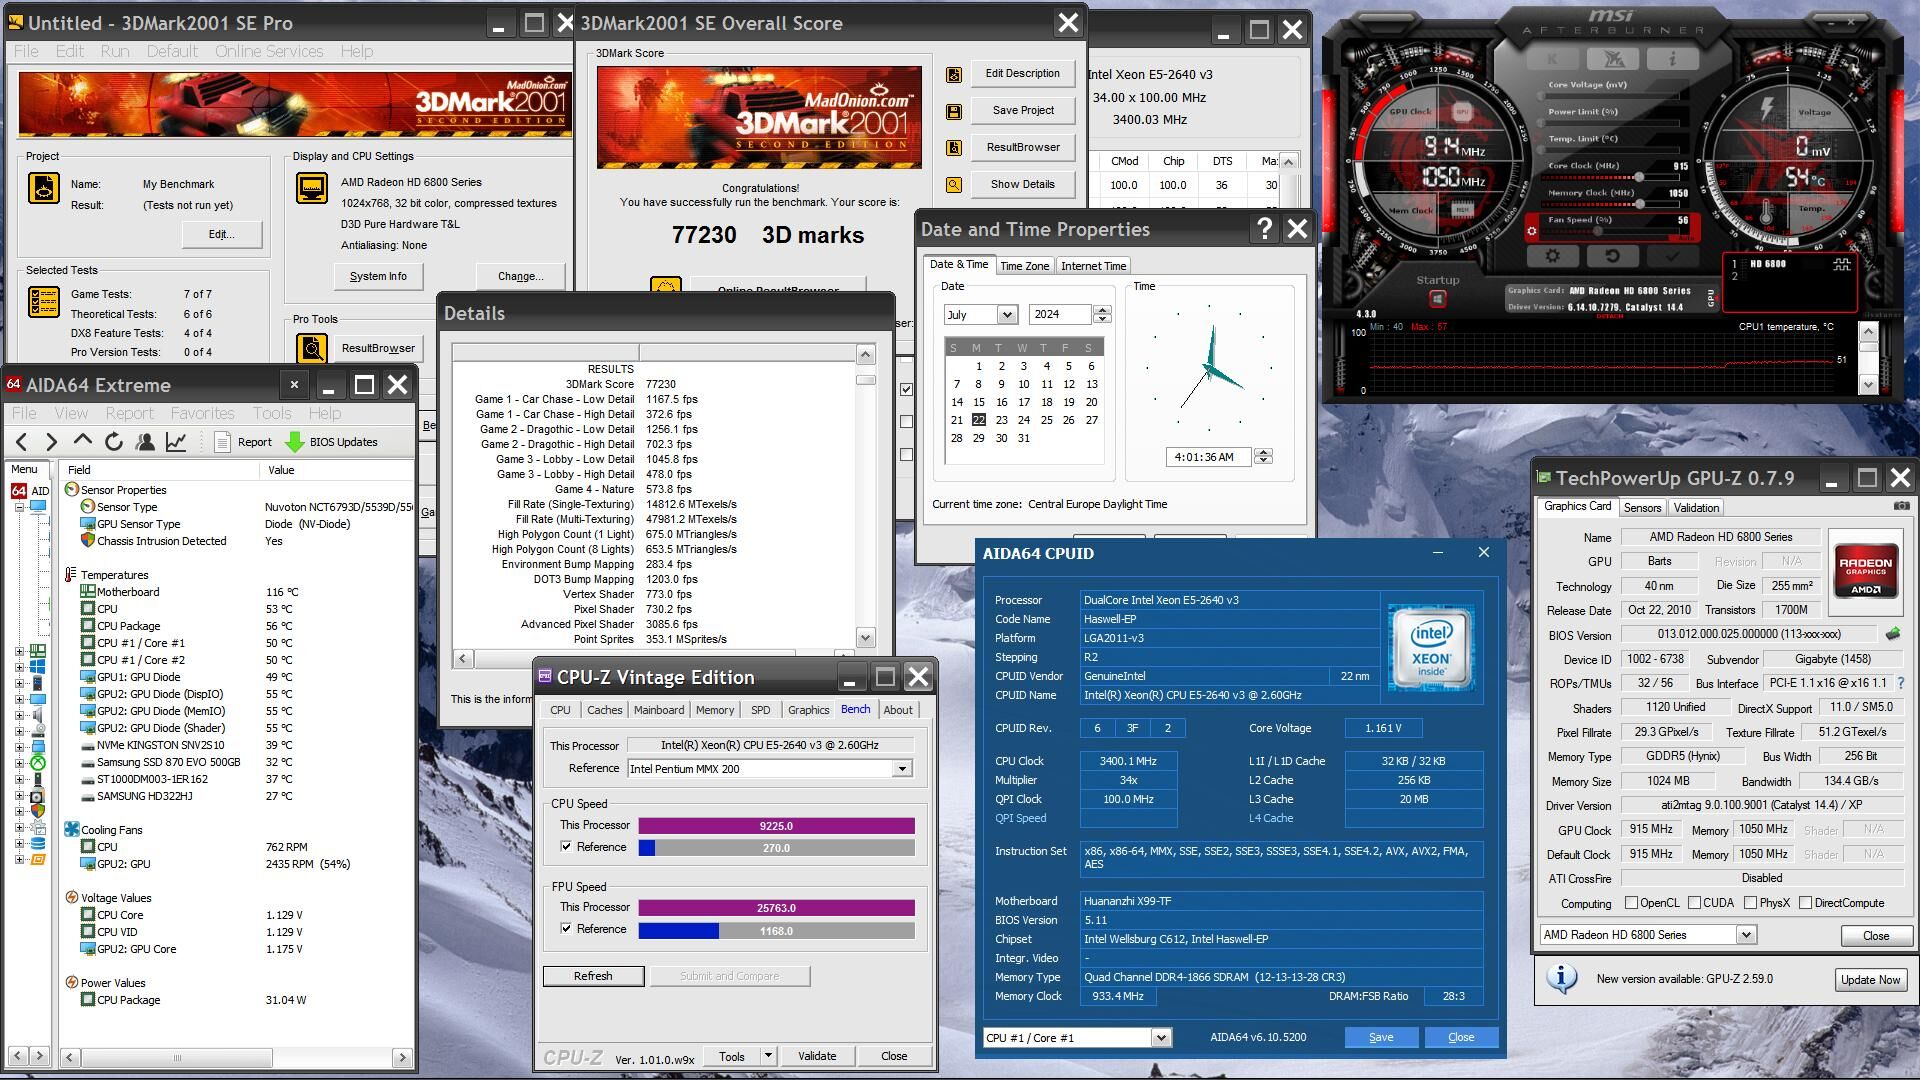Click Afterburner apply checkmark button
This screenshot has height=1080, width=1920.
click(1671, 256)
